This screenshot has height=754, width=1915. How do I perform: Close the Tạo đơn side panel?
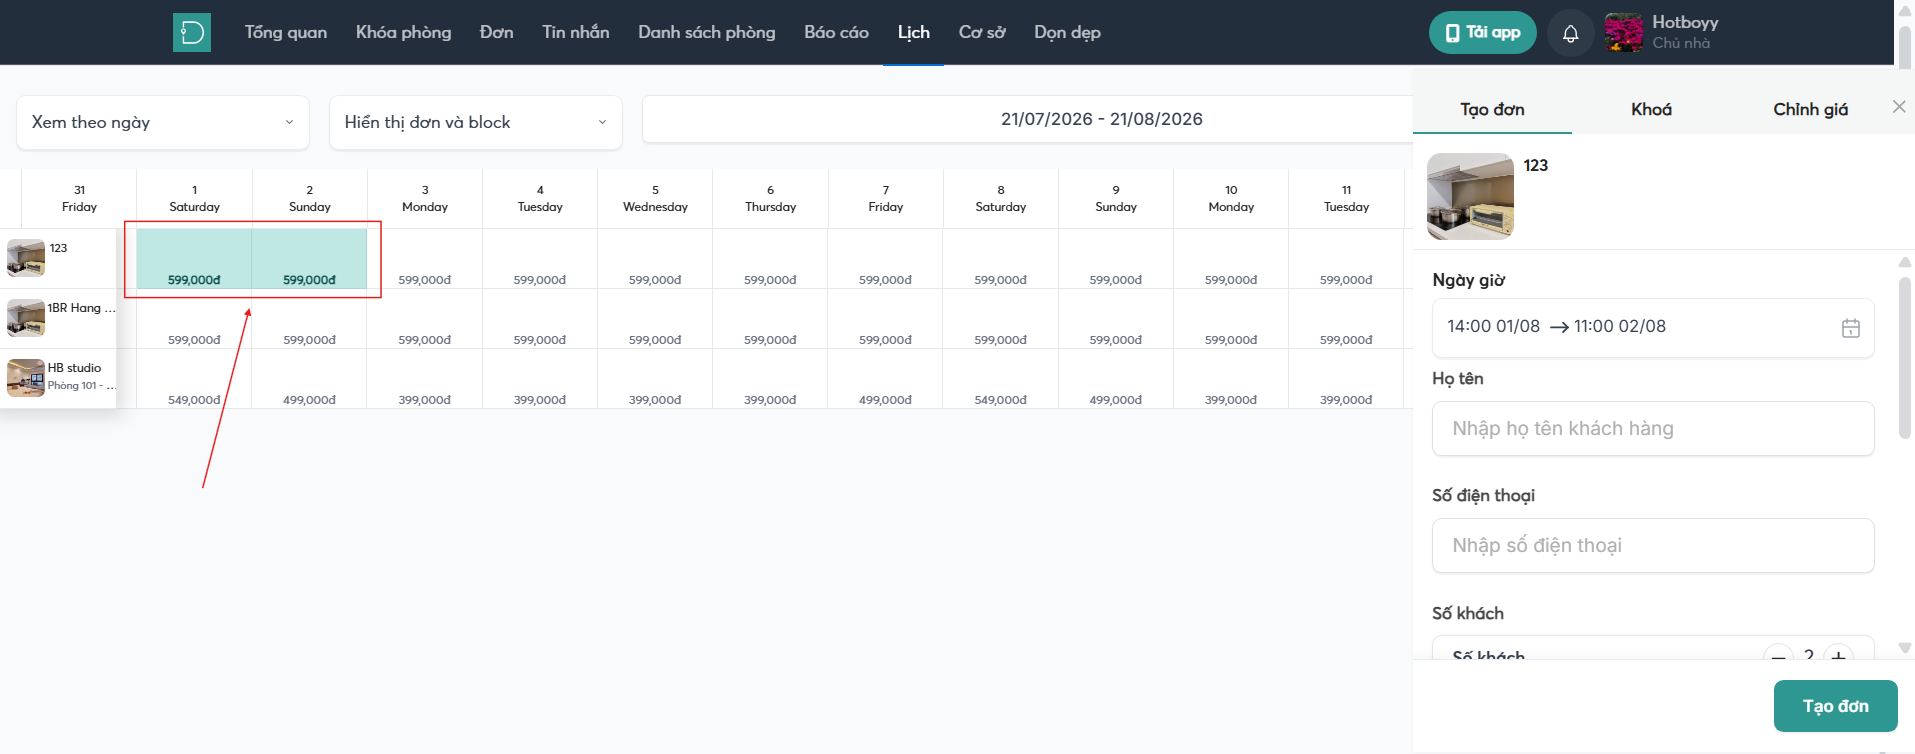tap(1899, 107)
